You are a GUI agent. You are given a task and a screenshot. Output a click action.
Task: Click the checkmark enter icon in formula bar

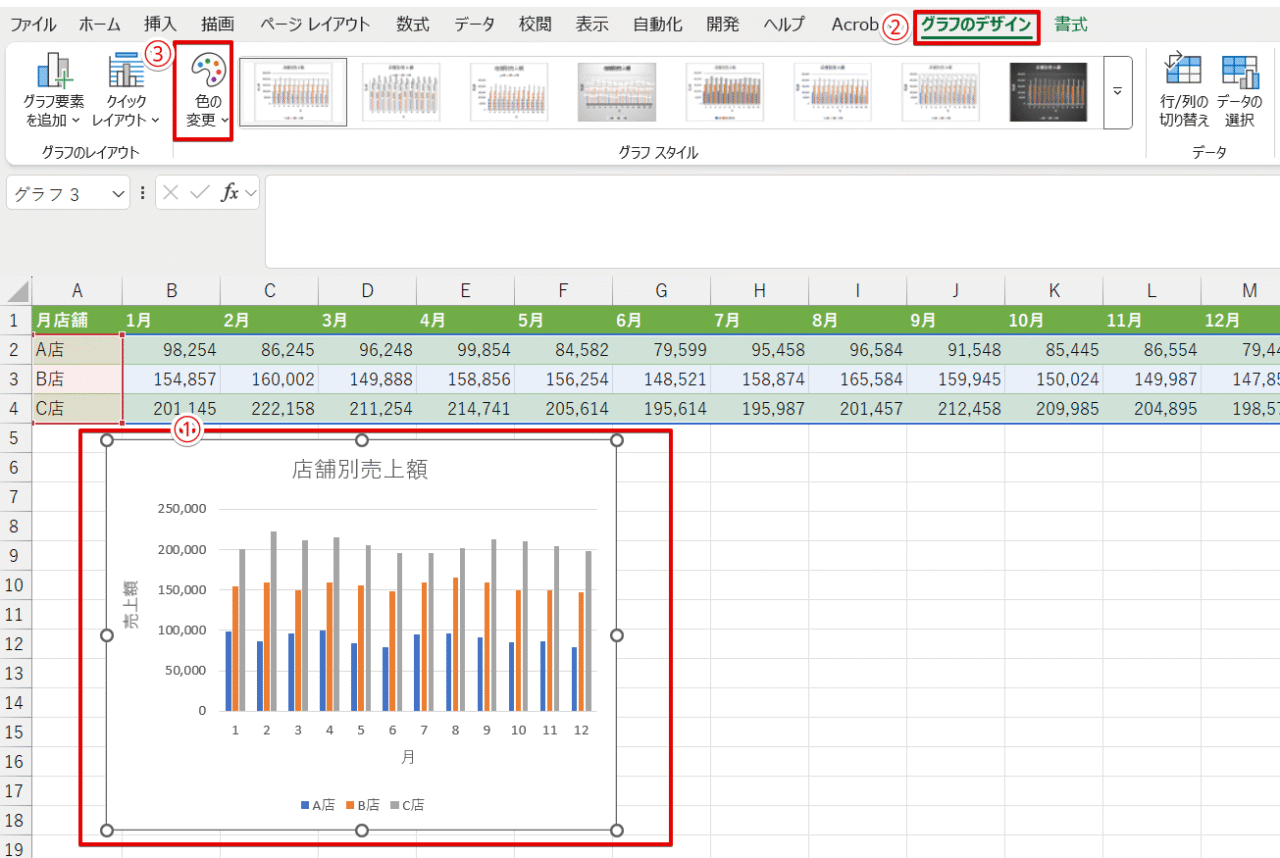[199, 193]
